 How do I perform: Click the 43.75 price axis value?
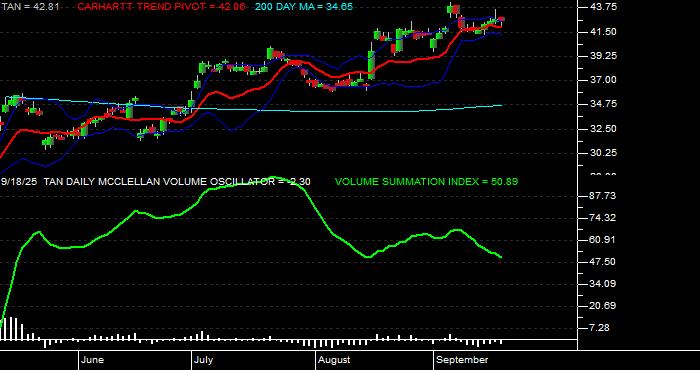point(604,7)
